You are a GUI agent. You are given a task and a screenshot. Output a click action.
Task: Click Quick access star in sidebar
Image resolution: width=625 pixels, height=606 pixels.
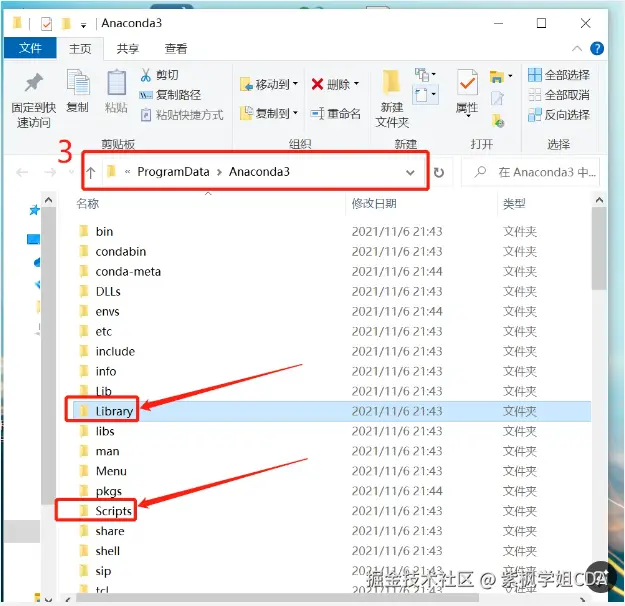(x=34, y=210)
